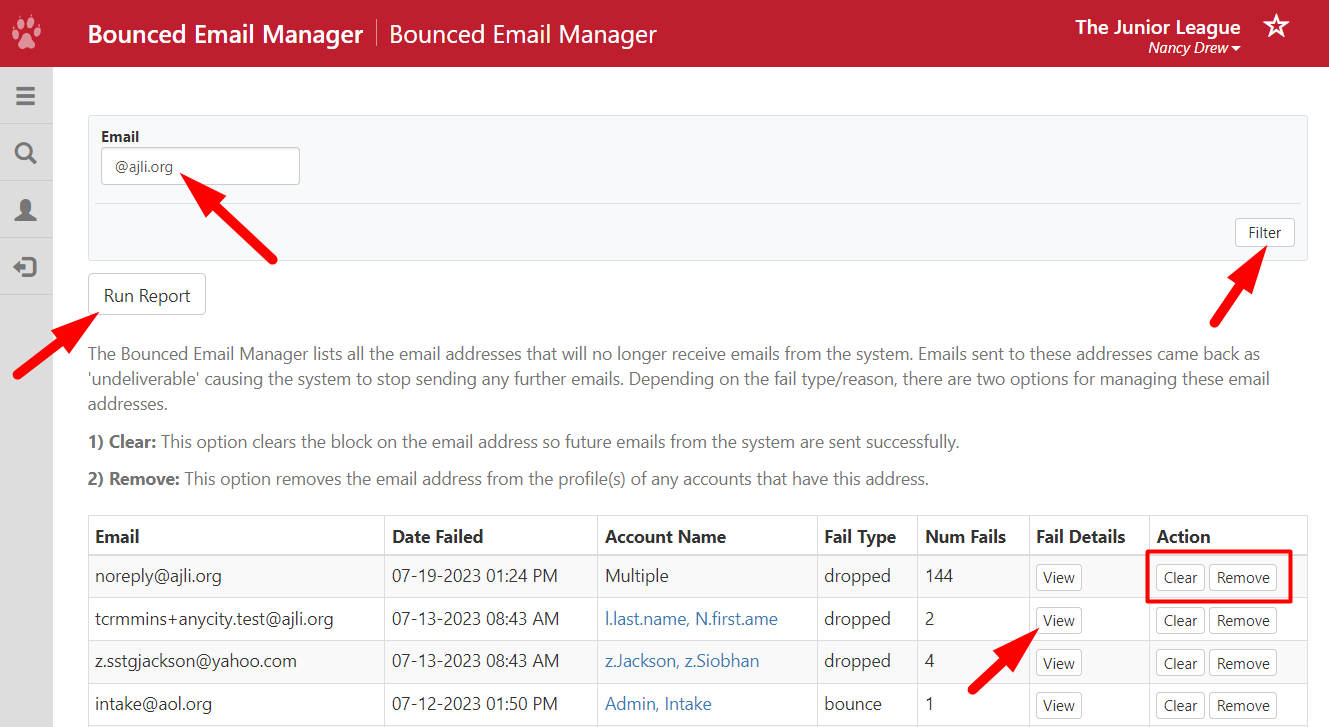This screenshot has width=1329, height=727.
Task: Click The Junior League organization name
Action: pos(1157,27)
